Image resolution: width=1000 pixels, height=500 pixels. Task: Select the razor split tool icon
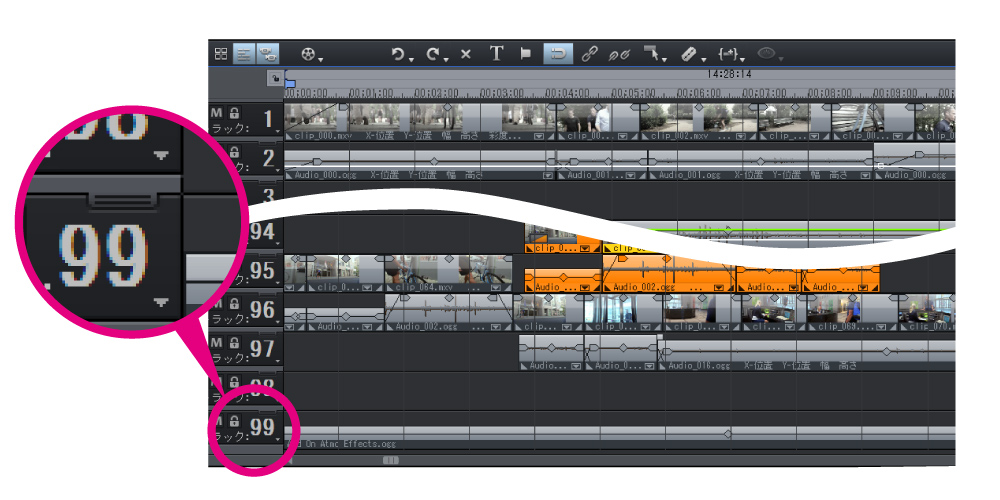[x=687, y=55]
